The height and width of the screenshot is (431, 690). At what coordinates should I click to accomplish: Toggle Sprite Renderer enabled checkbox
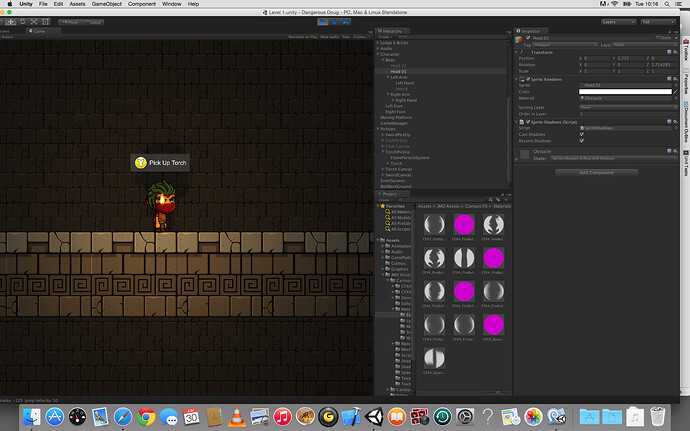pyautogui.click(x=528, y=79)
